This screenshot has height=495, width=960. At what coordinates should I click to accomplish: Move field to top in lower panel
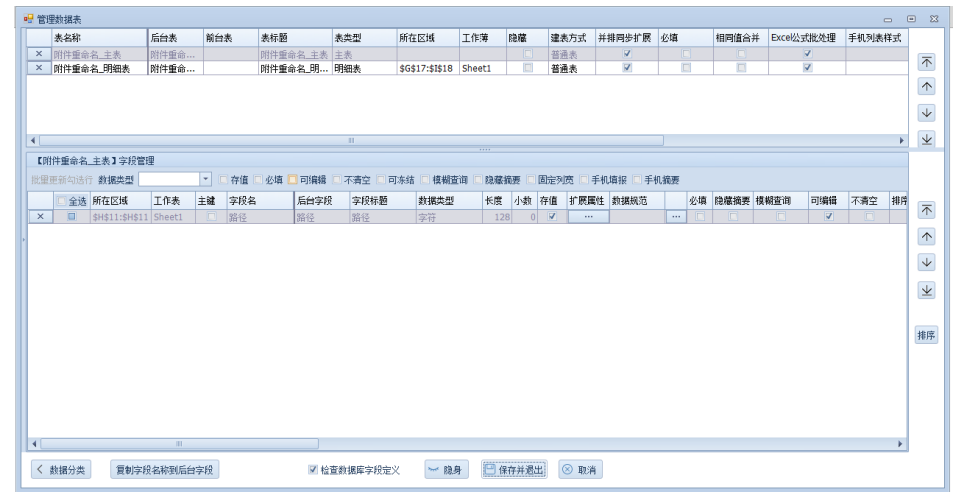point(926,210)
